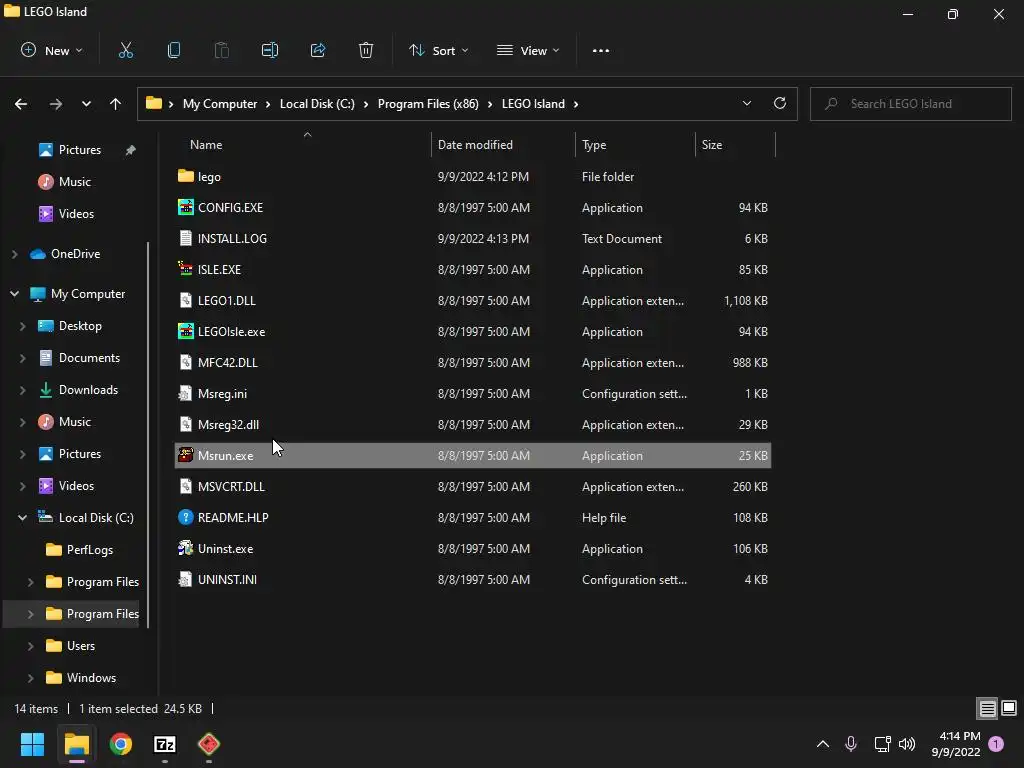
Task: Collapse the My Computer tree node
Action: (x=14, y=294)
